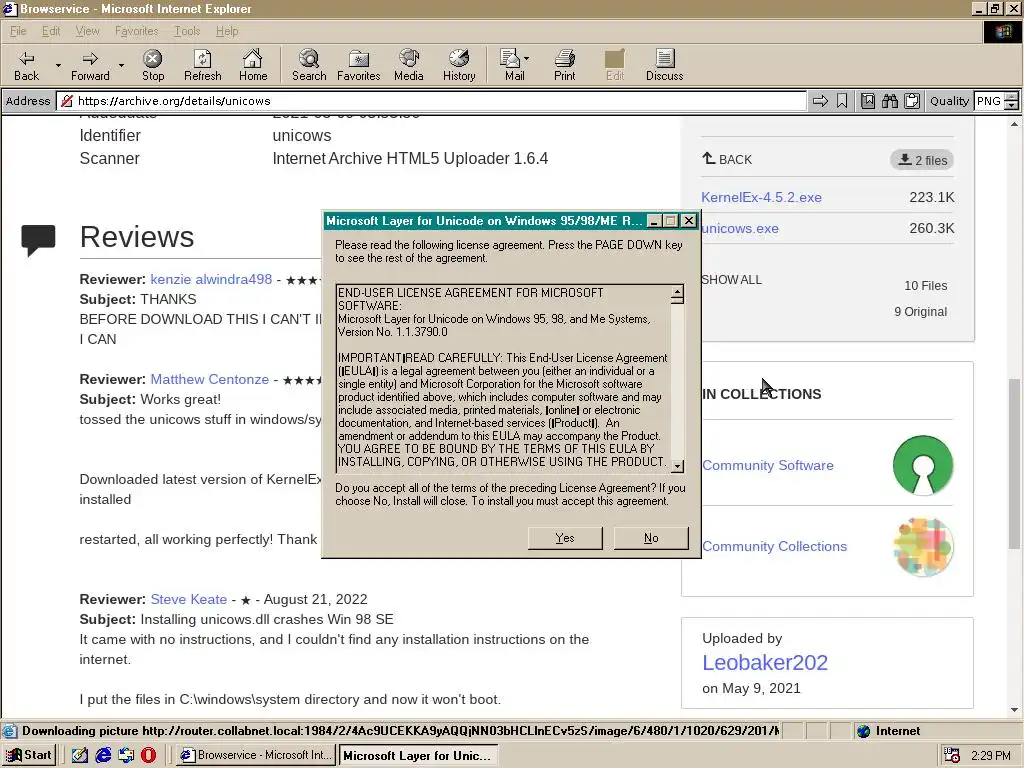The image size is (1024, 768).
Task: Click the unicows.exe download link
Action: coord(740,229)
